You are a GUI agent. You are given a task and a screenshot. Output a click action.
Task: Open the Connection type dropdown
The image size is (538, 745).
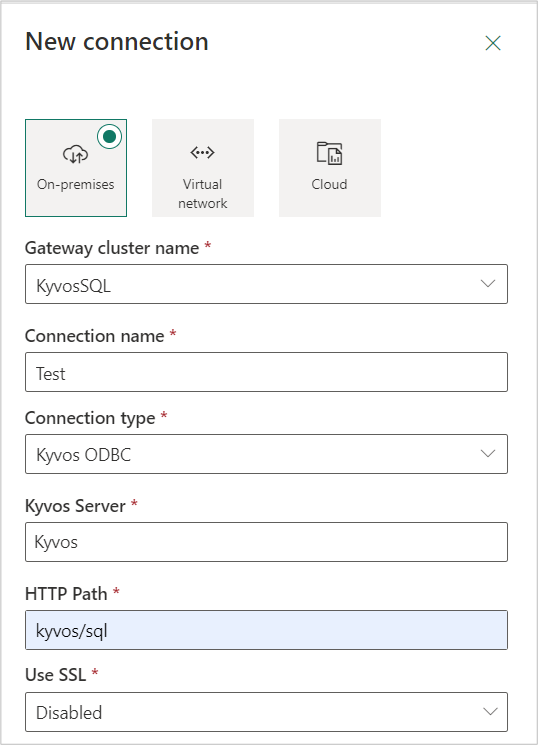[x=266, y=454]
